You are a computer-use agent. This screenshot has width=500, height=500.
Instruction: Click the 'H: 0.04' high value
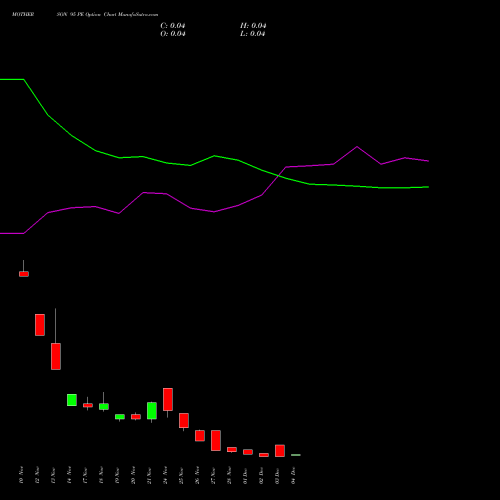253,26
